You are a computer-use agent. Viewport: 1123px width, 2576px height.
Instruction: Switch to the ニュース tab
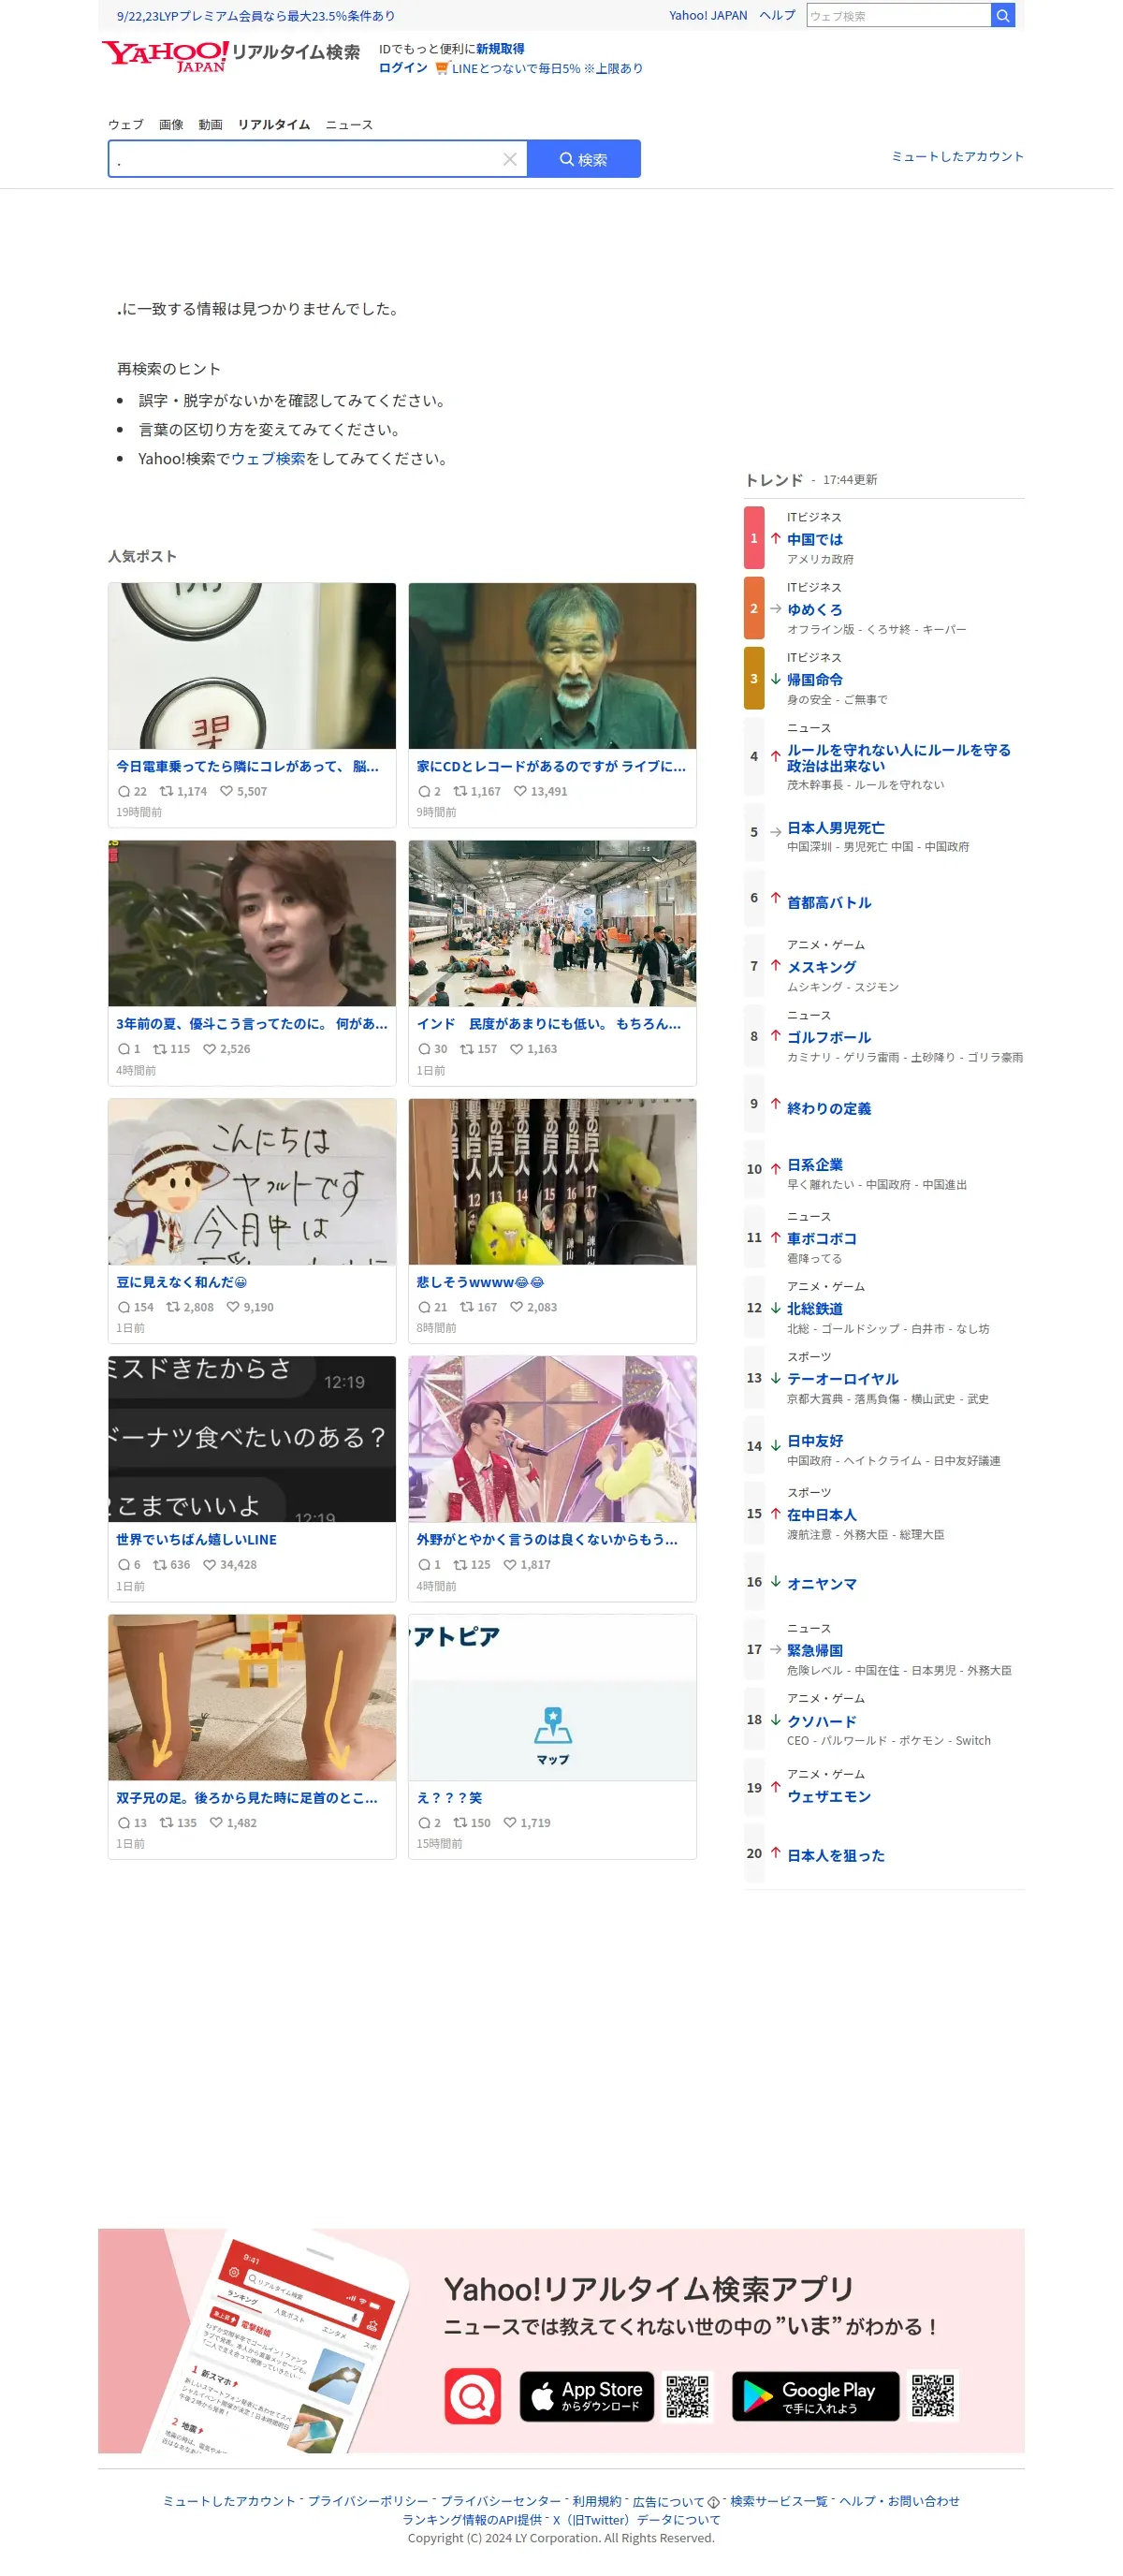(x=349, y=125)
